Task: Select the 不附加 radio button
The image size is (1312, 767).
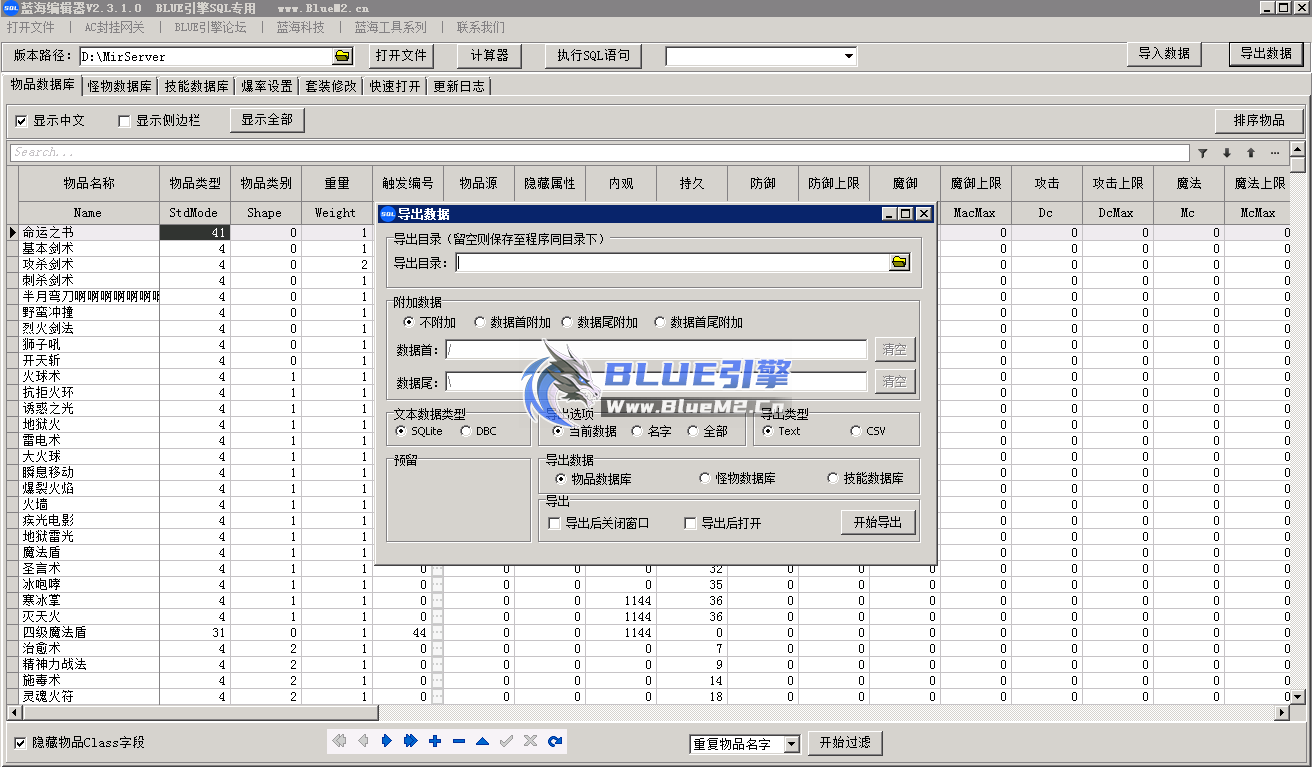Action: [408, 322]
